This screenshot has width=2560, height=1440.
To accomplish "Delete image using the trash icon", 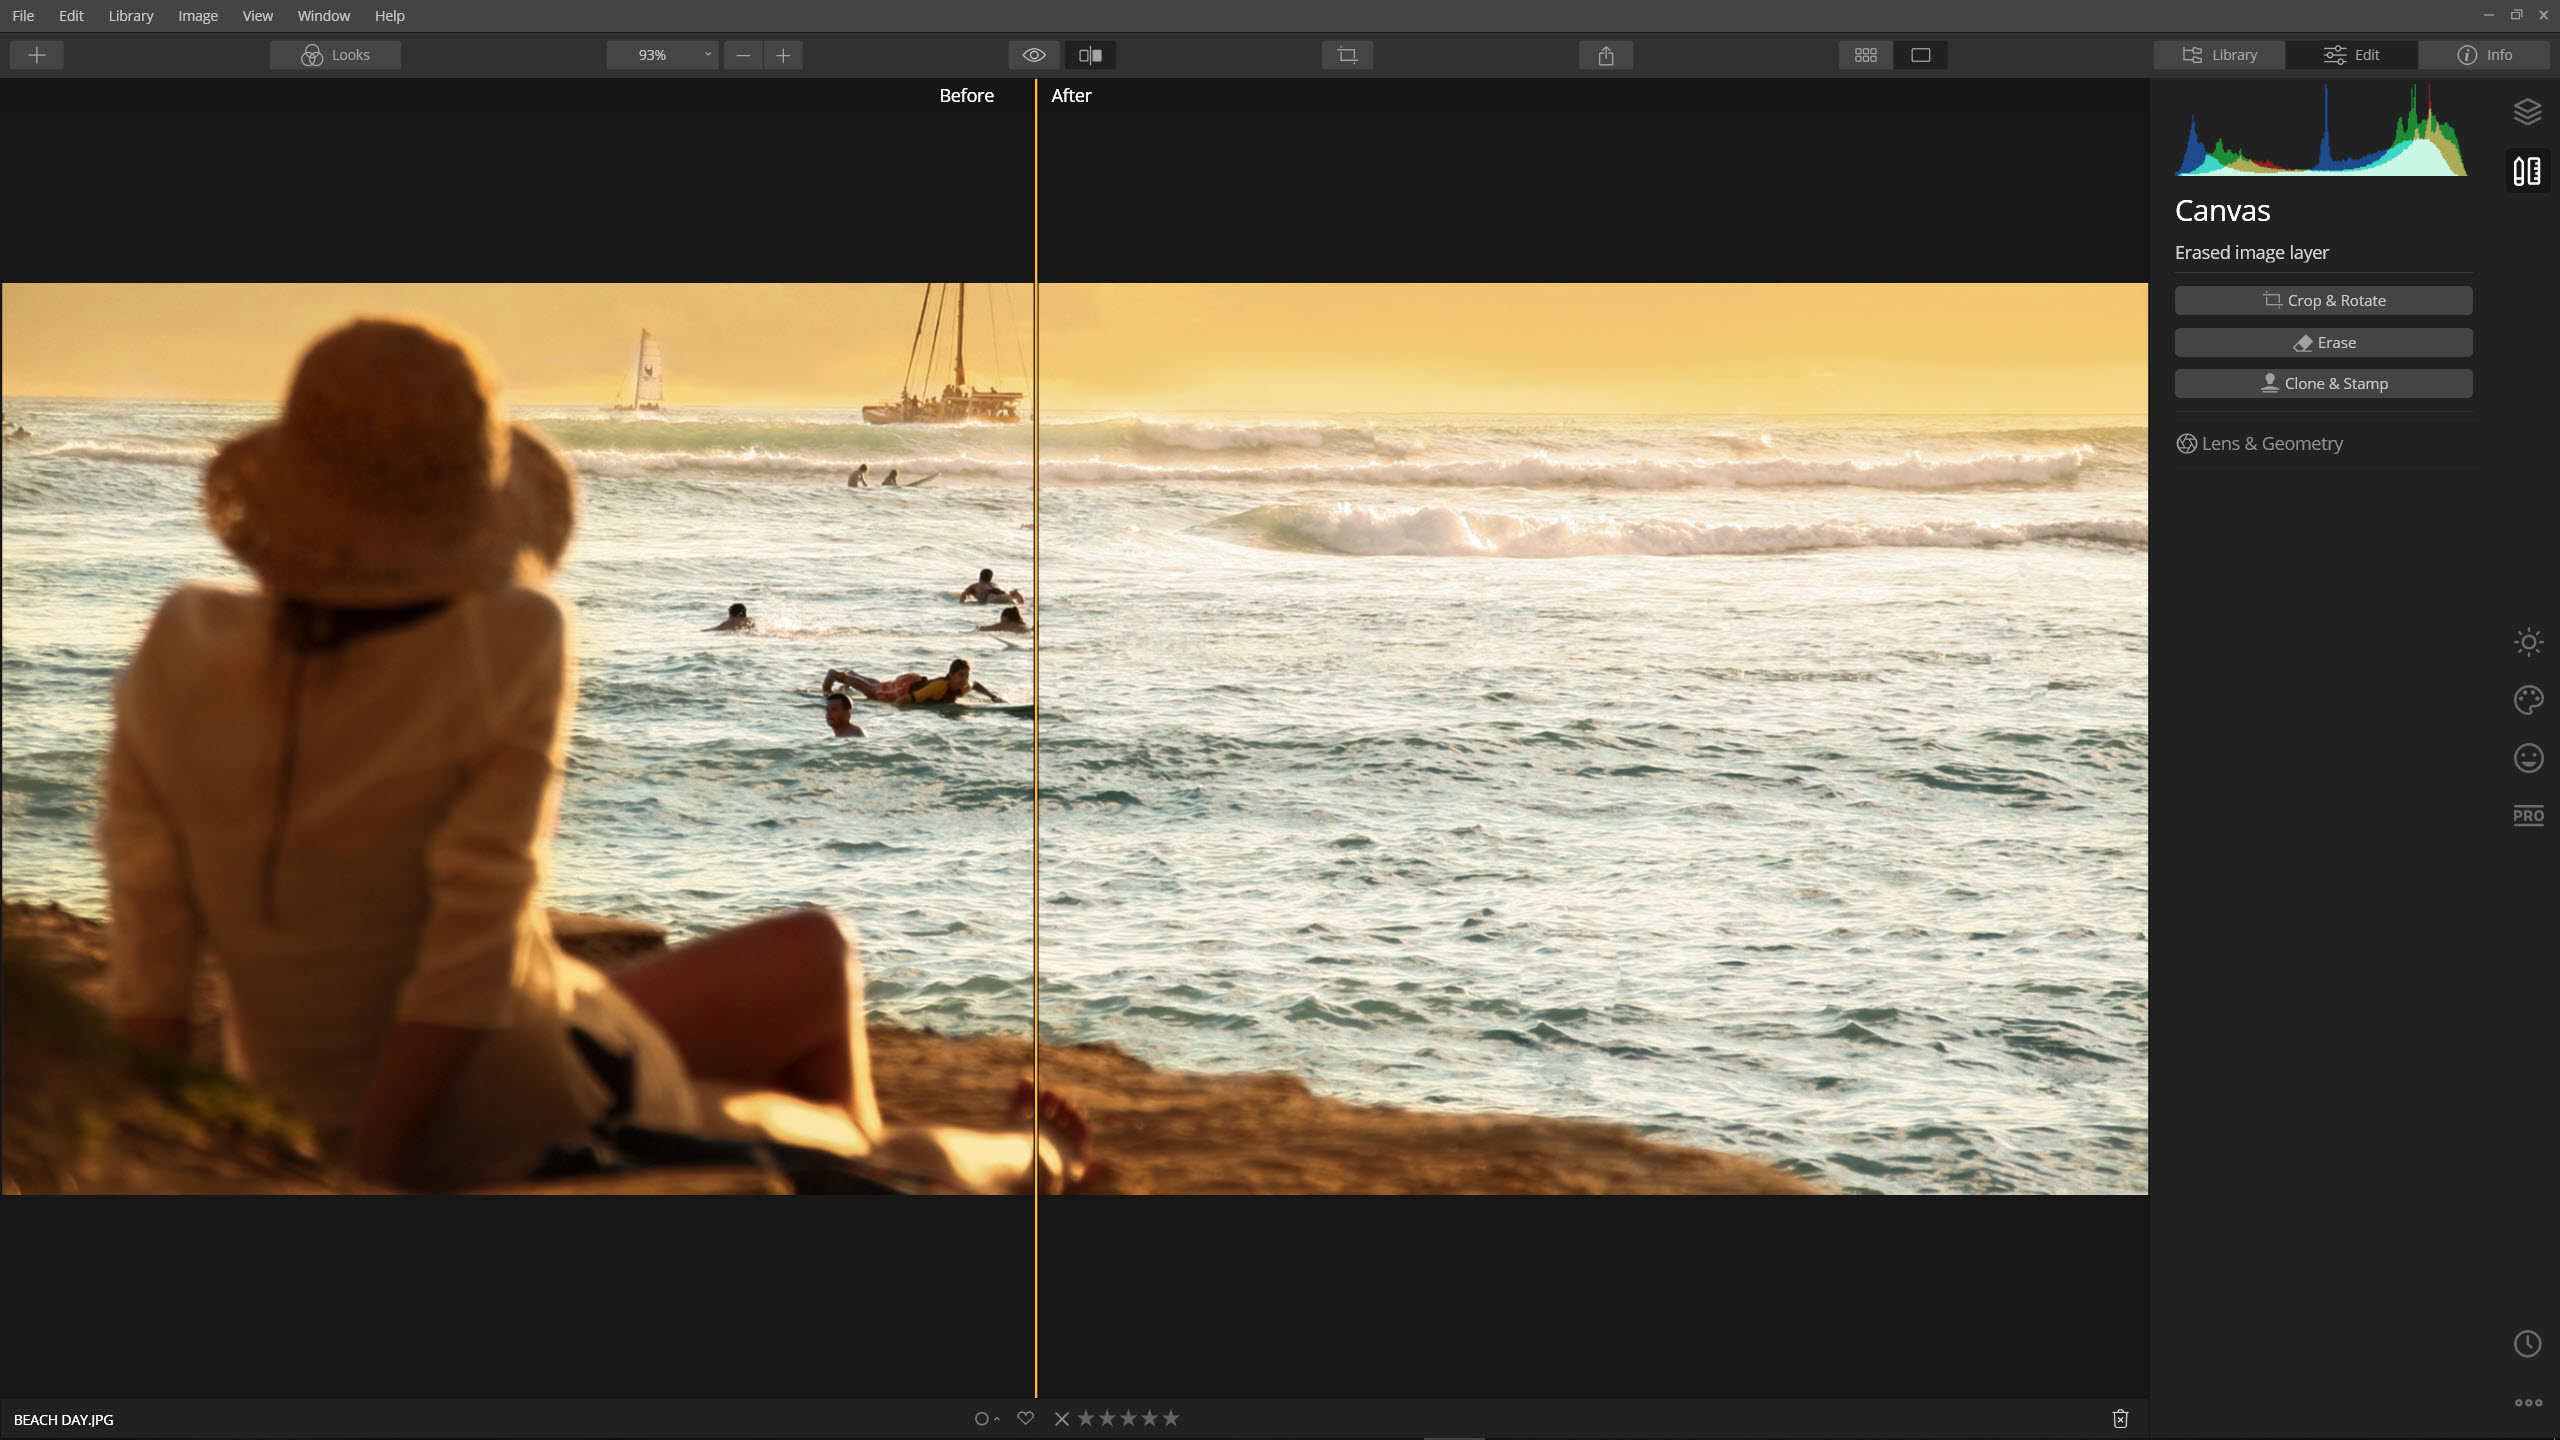I will pyautogui.click(x=2120, y=1419).
